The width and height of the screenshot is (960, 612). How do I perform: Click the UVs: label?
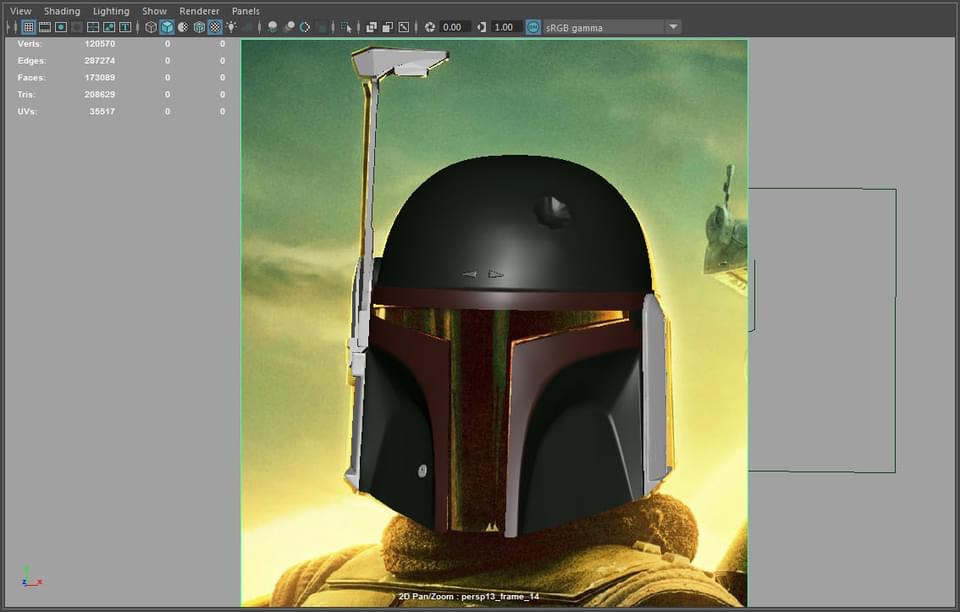tap(27, 111)
